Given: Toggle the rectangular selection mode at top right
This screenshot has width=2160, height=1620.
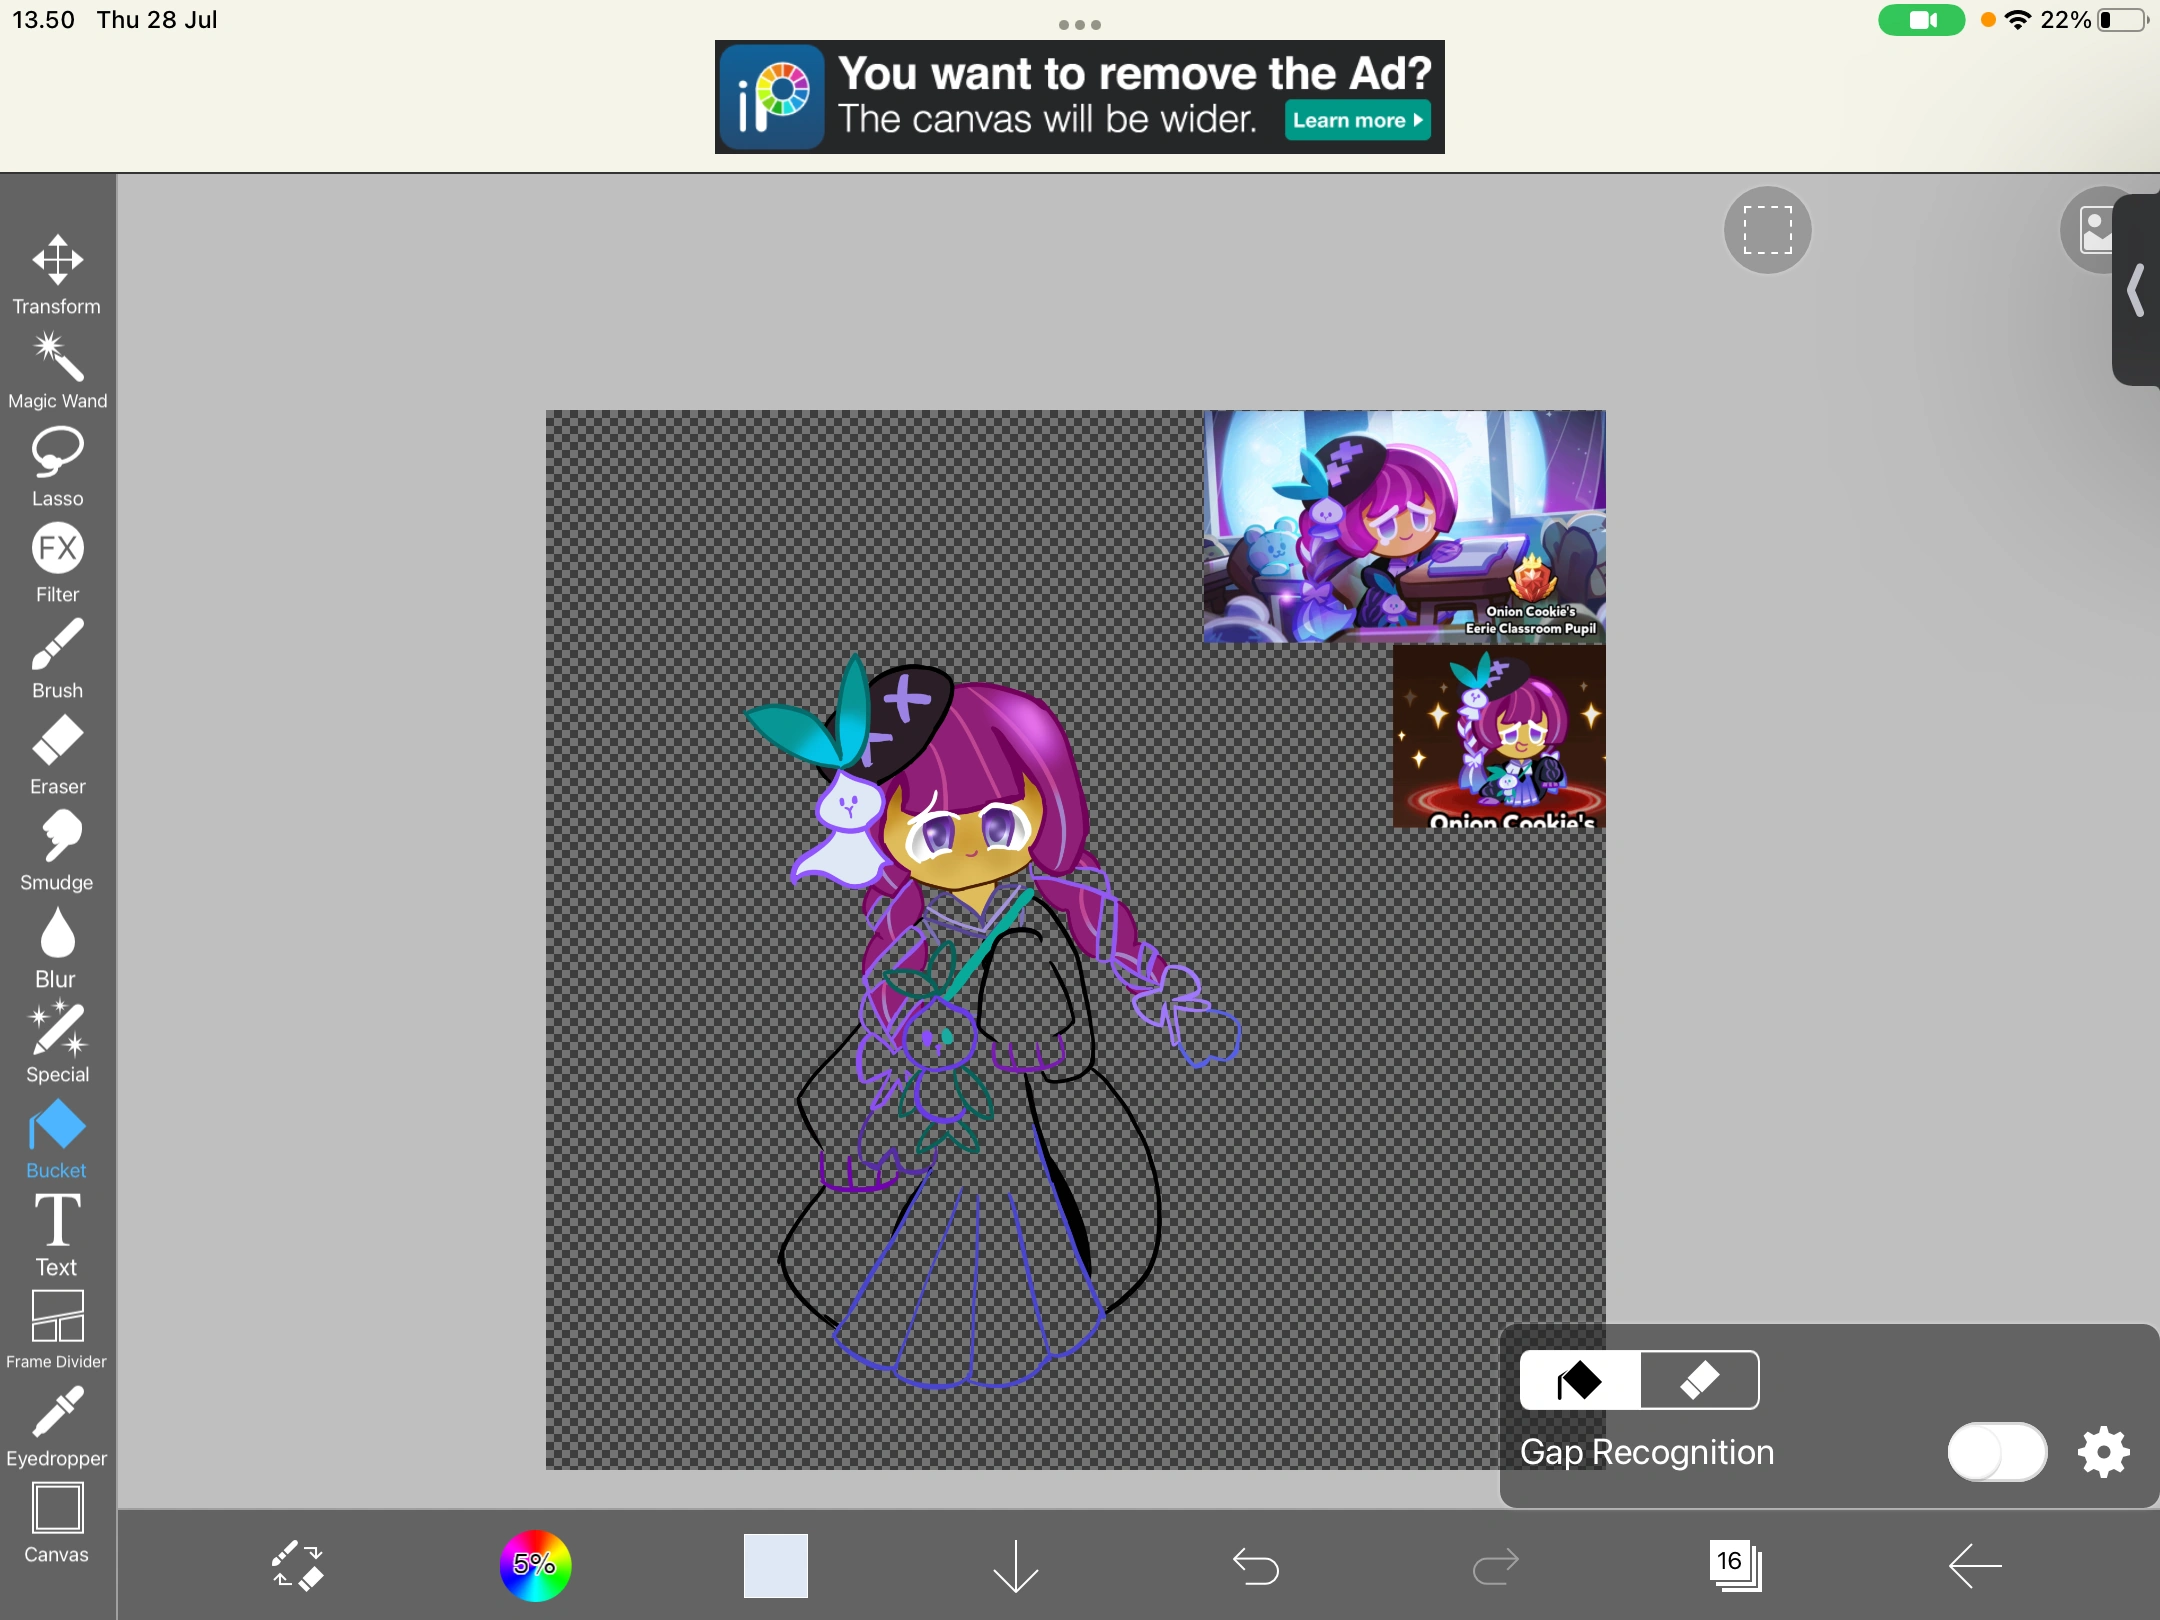Looking at the screenshot, I should tap(1766, 230).
